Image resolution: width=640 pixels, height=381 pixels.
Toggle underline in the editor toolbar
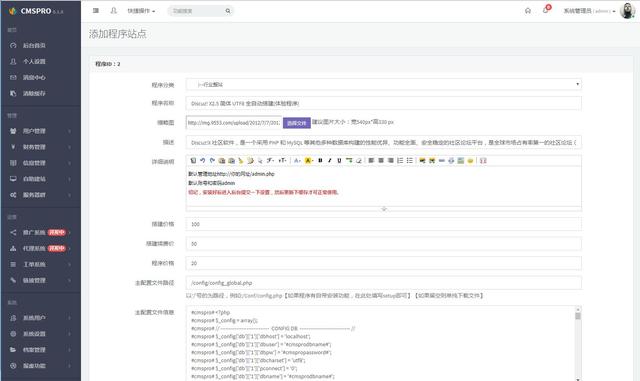(x=339, y=160)
